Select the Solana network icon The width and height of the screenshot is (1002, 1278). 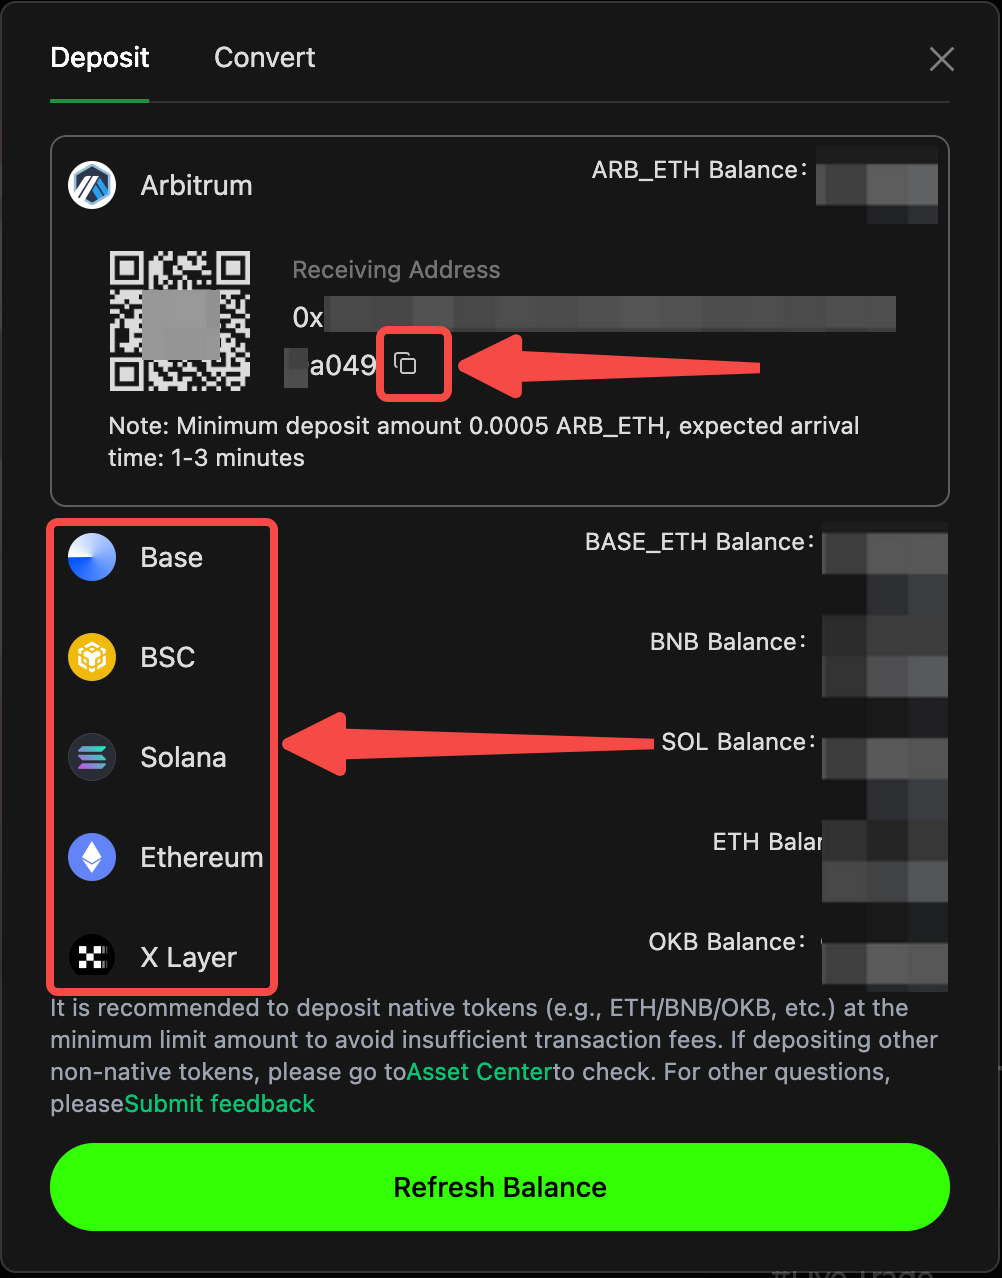[x=92, y=757]
